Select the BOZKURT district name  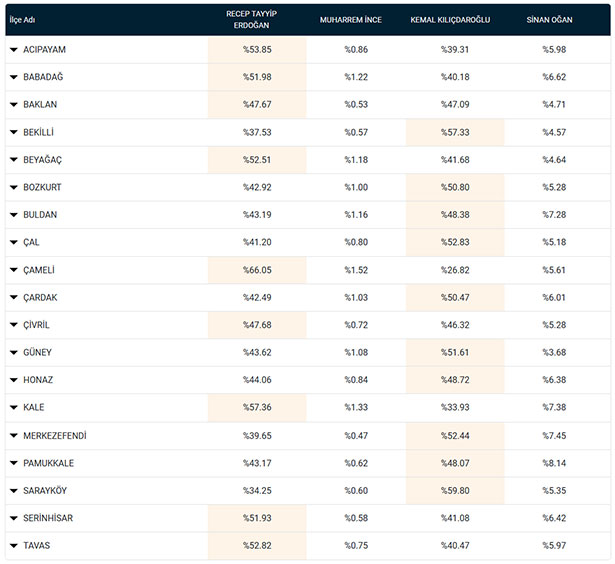point(42,187)
